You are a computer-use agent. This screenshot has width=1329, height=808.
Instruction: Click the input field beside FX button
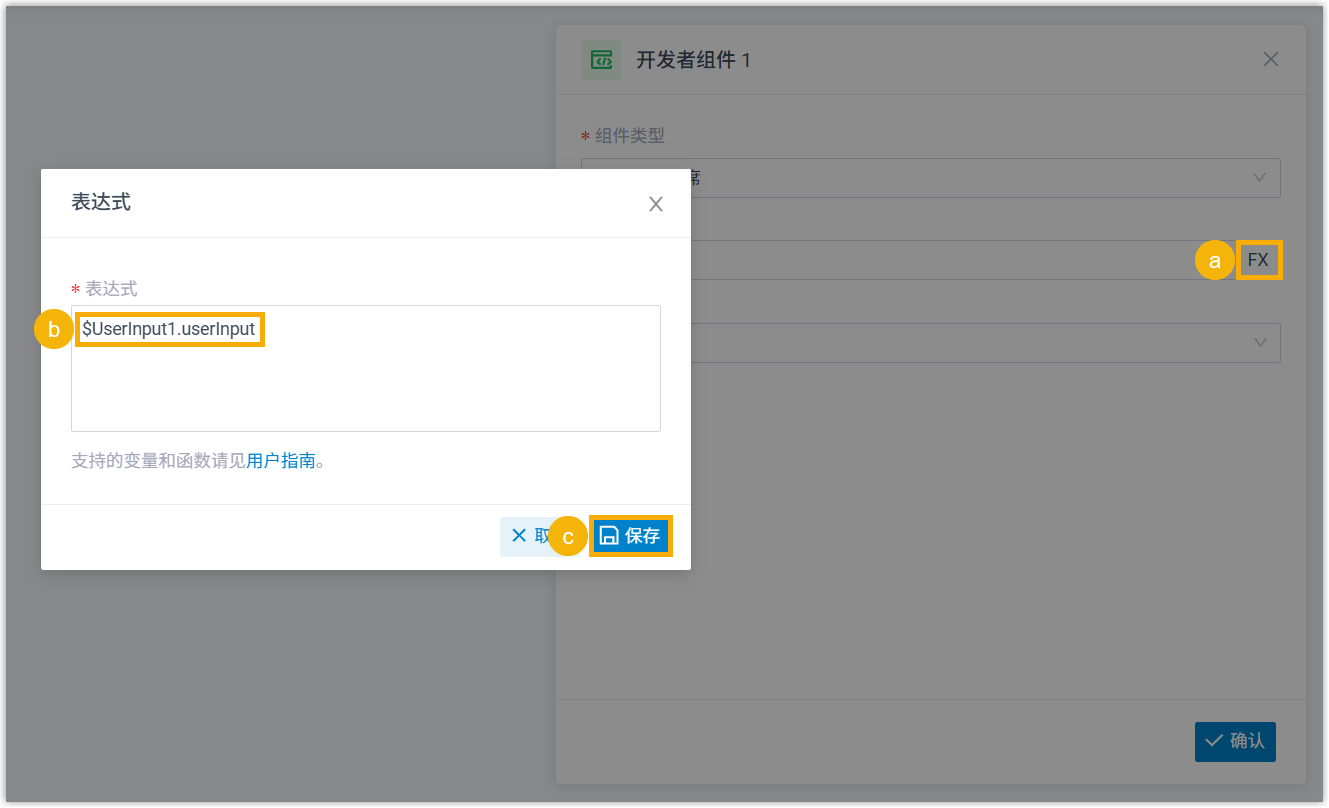[x=960, y=260]
